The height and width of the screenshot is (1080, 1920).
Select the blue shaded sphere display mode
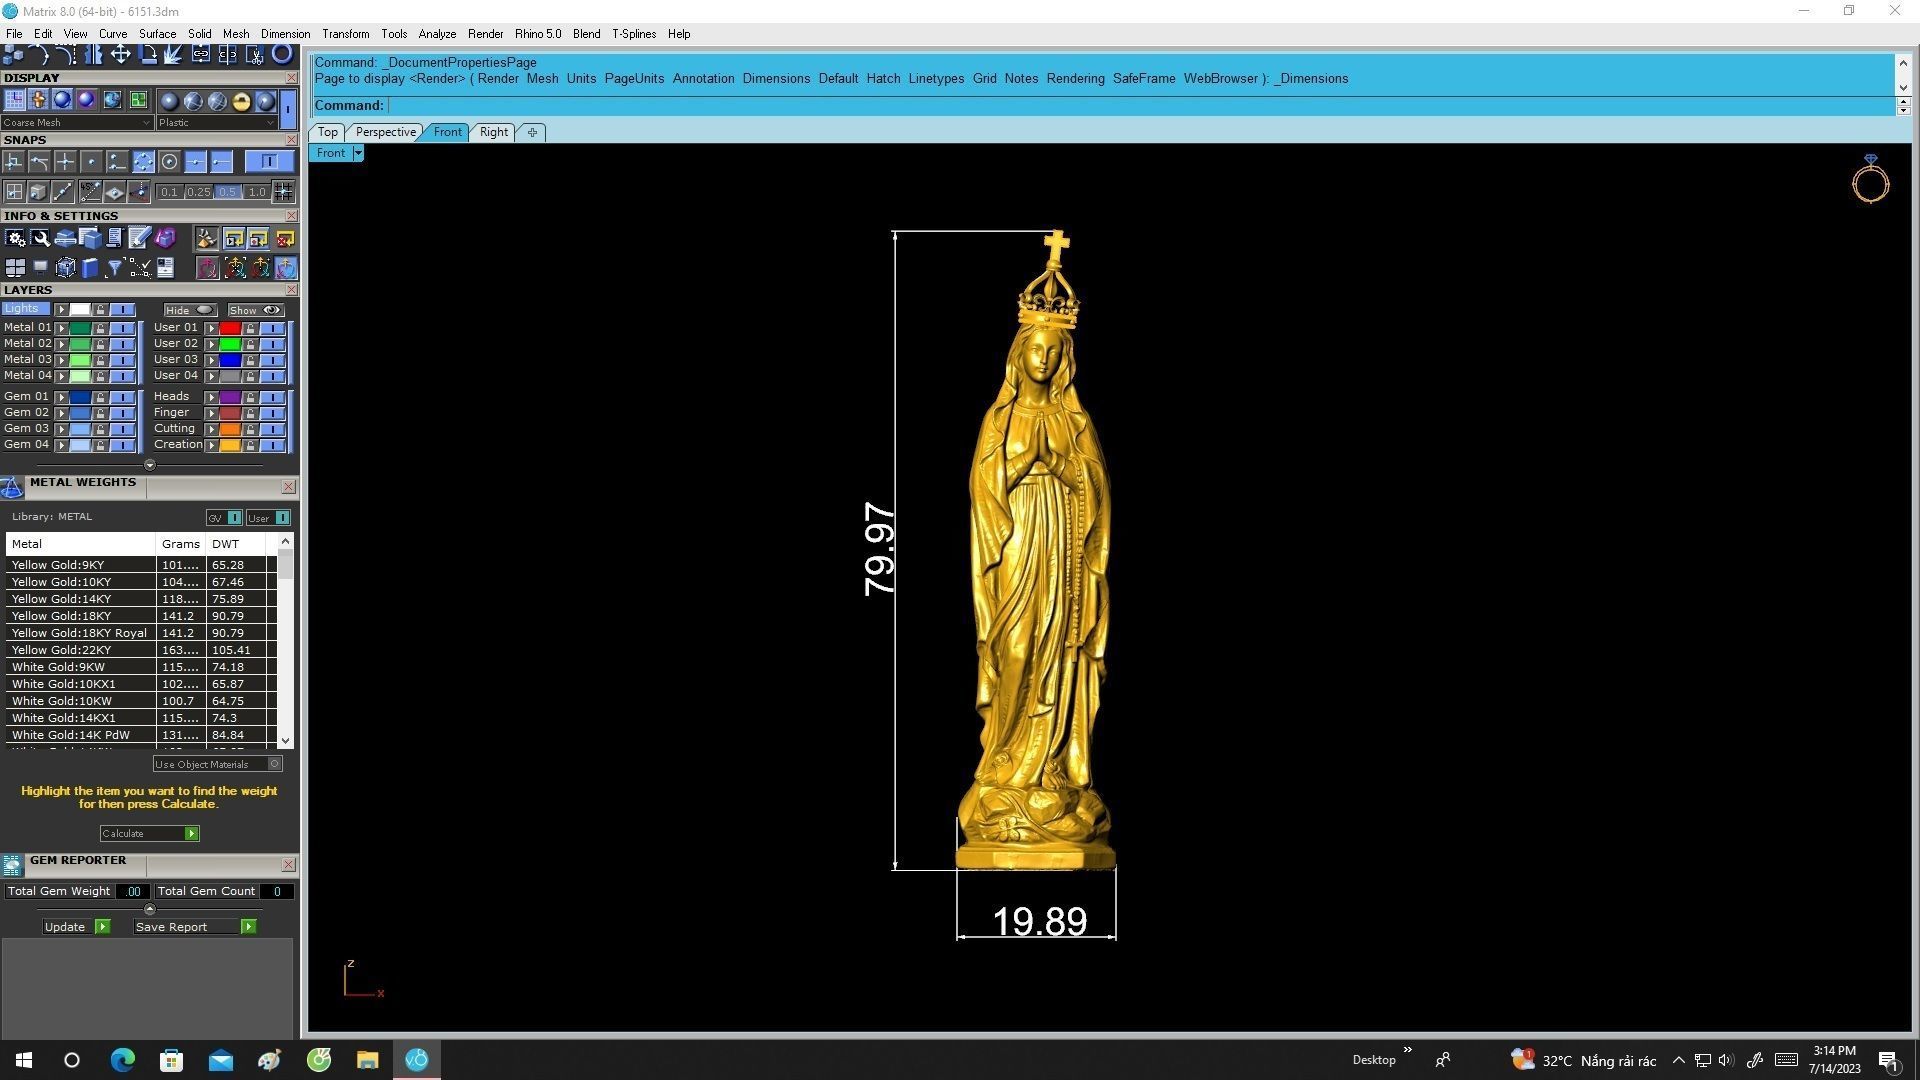click(x=62, y=99)
